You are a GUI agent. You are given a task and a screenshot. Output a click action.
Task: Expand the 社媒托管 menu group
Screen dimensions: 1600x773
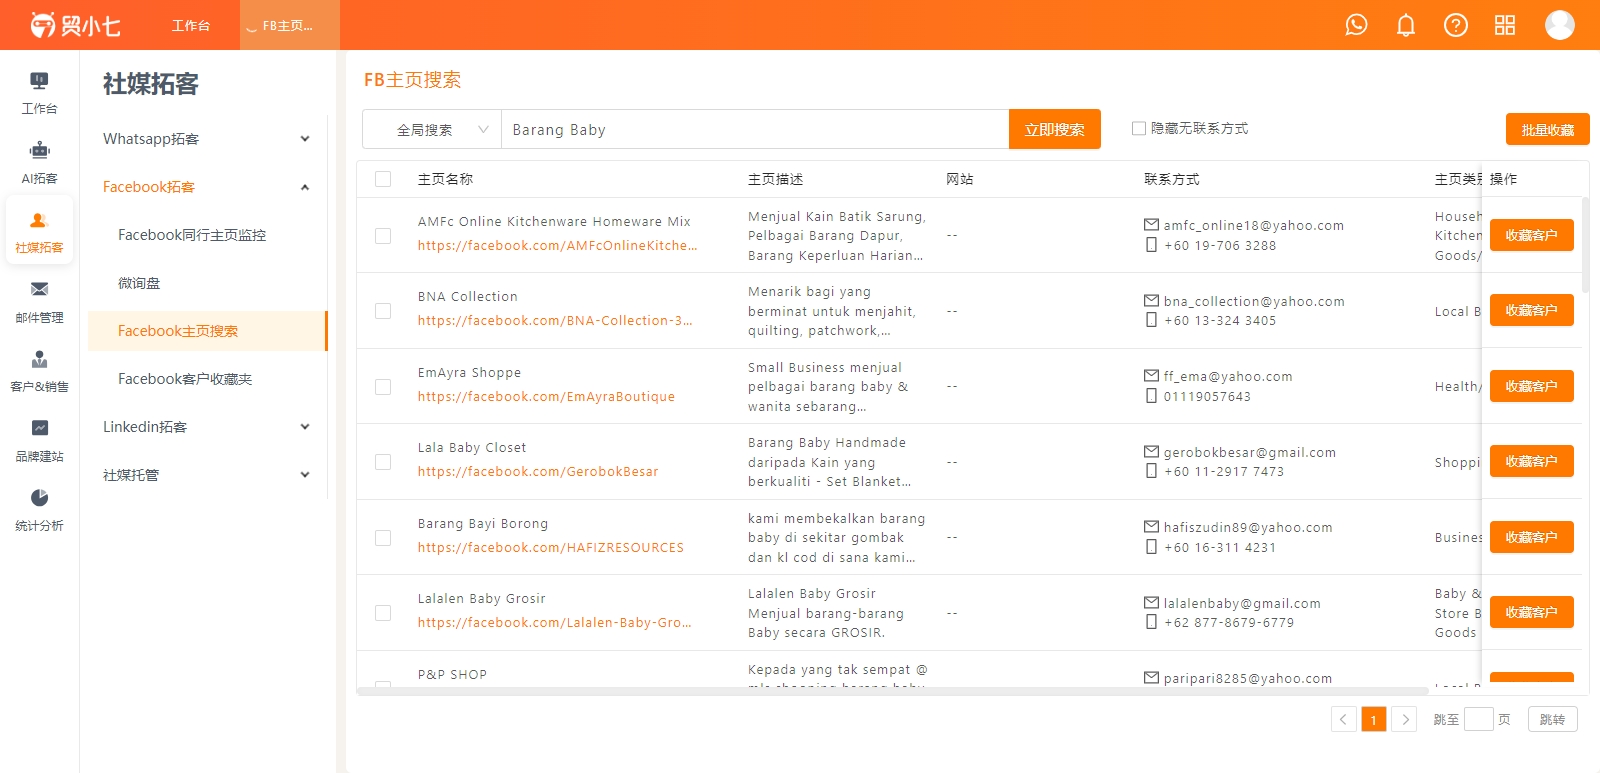(x=207, y=475)
